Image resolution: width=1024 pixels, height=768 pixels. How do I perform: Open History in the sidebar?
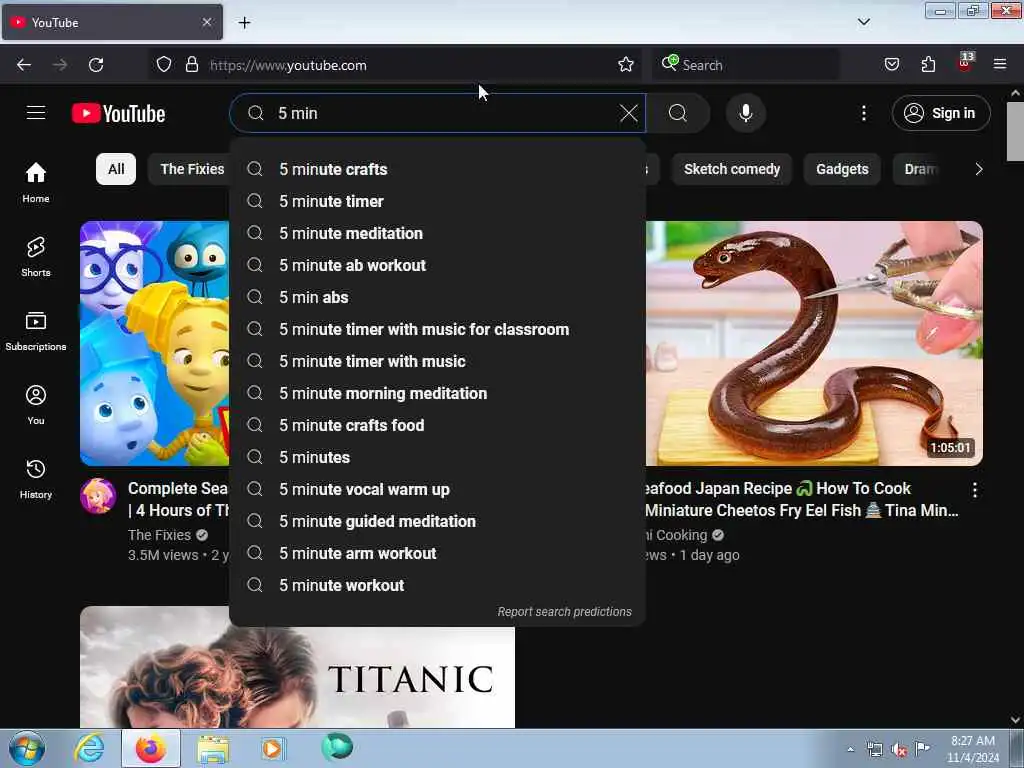[36, 479]
